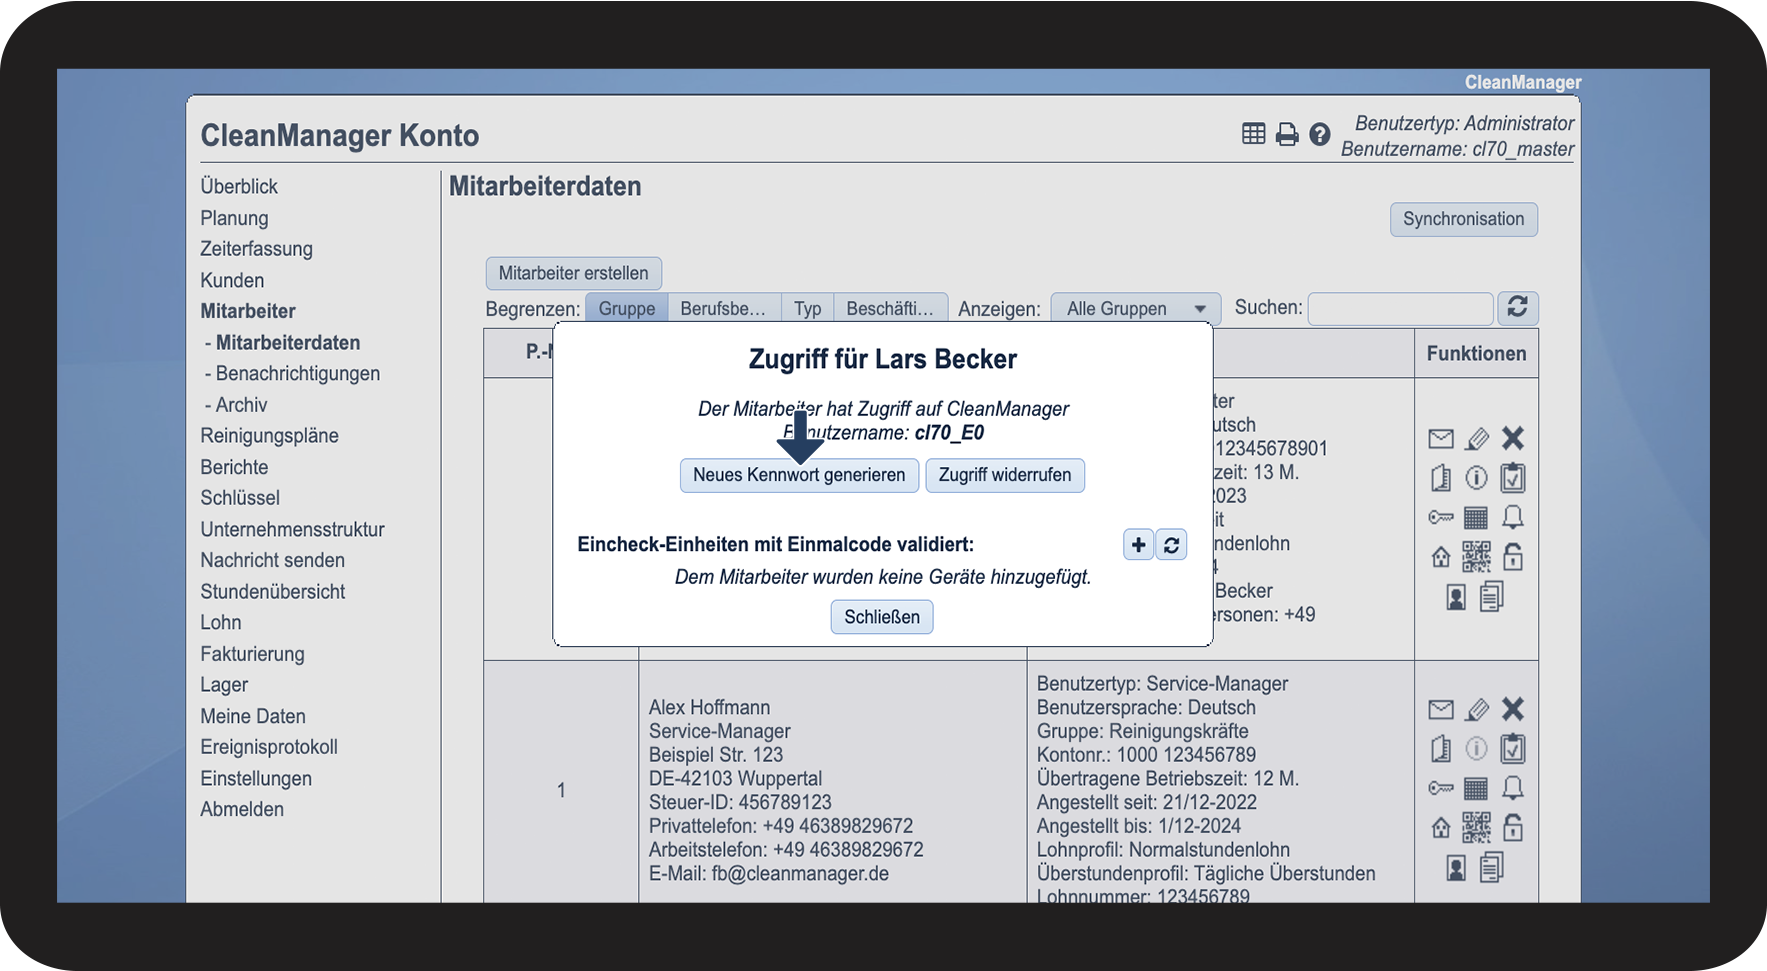Delete Alex Hoffmann with the X icon
Viewport: 1767px width, 971px height.
(x=1512, y=709)
